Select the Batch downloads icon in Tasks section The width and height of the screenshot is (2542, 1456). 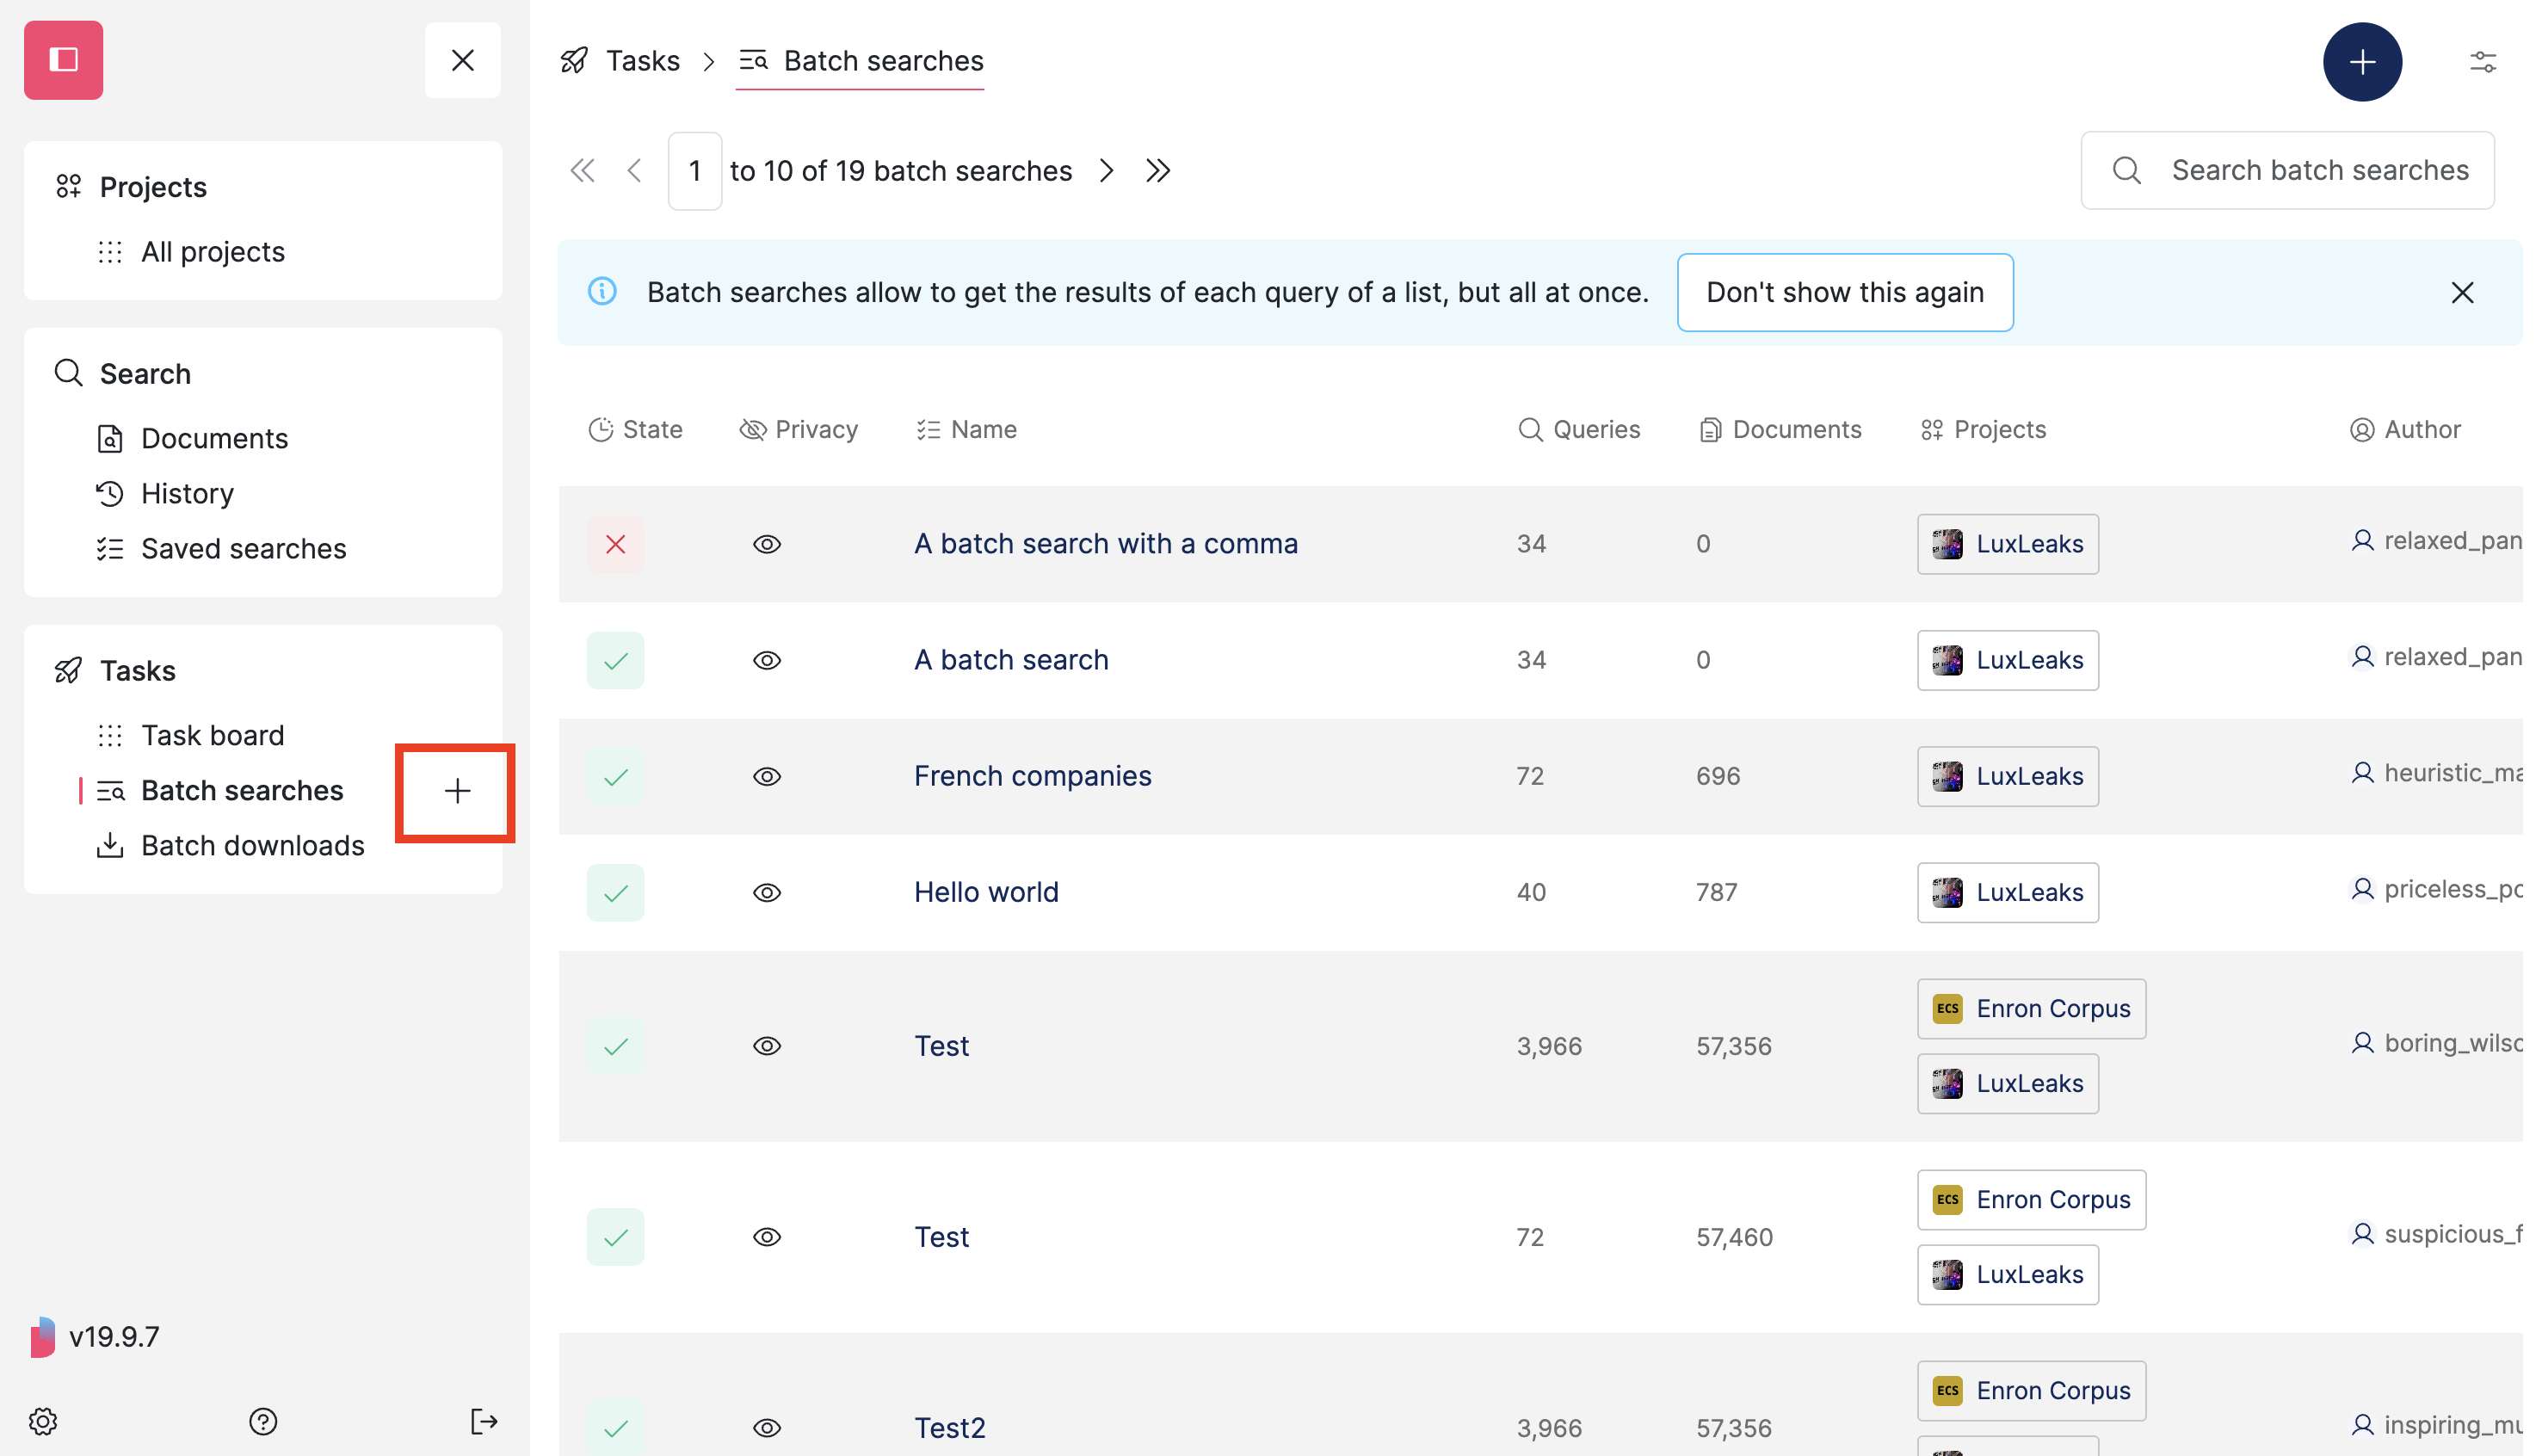click(x=110, y=845)
